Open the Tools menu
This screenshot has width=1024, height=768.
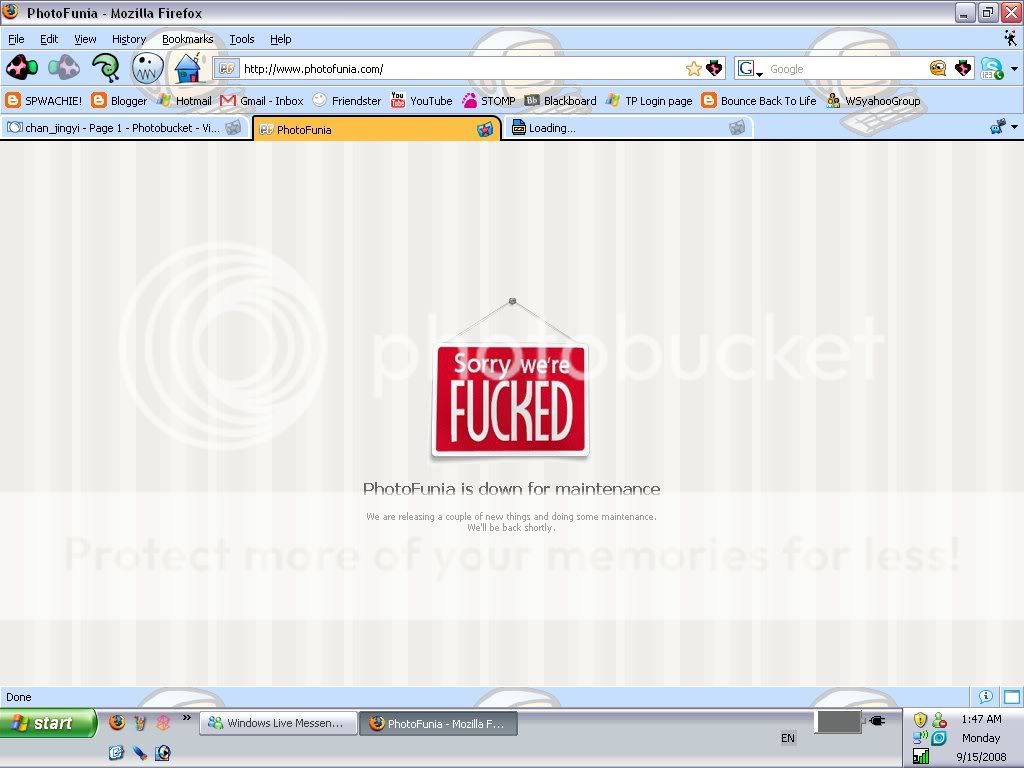coord(242,39)
